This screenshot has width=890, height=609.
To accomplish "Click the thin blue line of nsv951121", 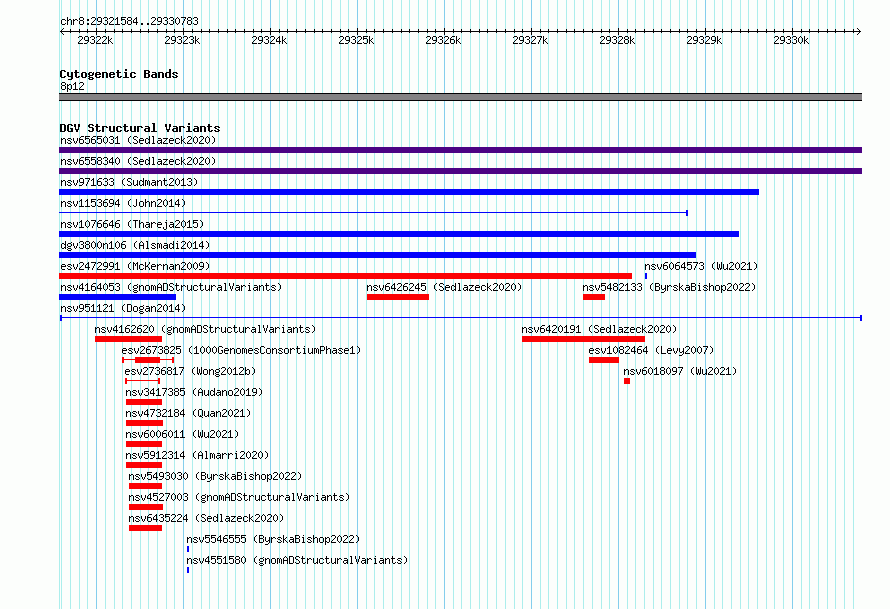I will pos(461,318).
